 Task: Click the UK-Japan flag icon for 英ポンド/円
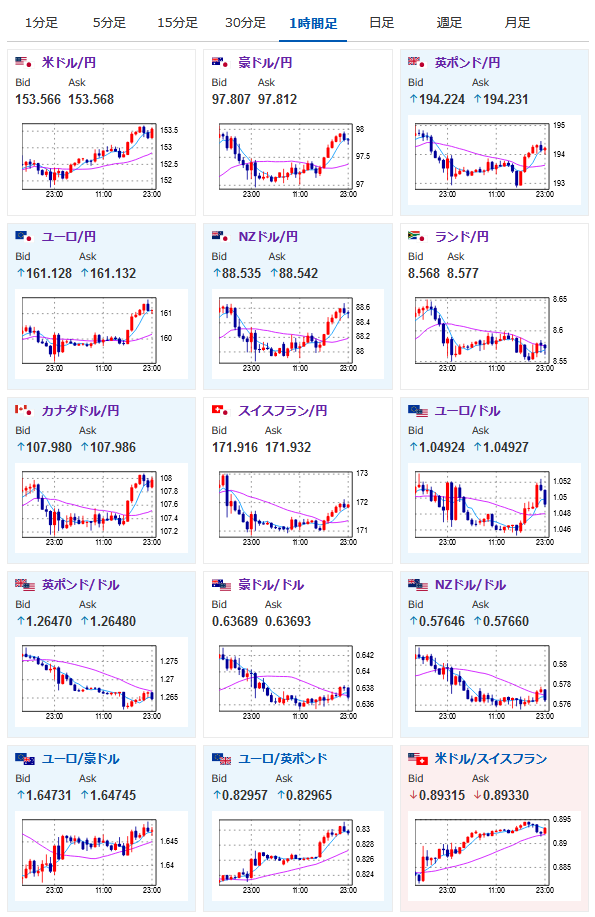417,62
